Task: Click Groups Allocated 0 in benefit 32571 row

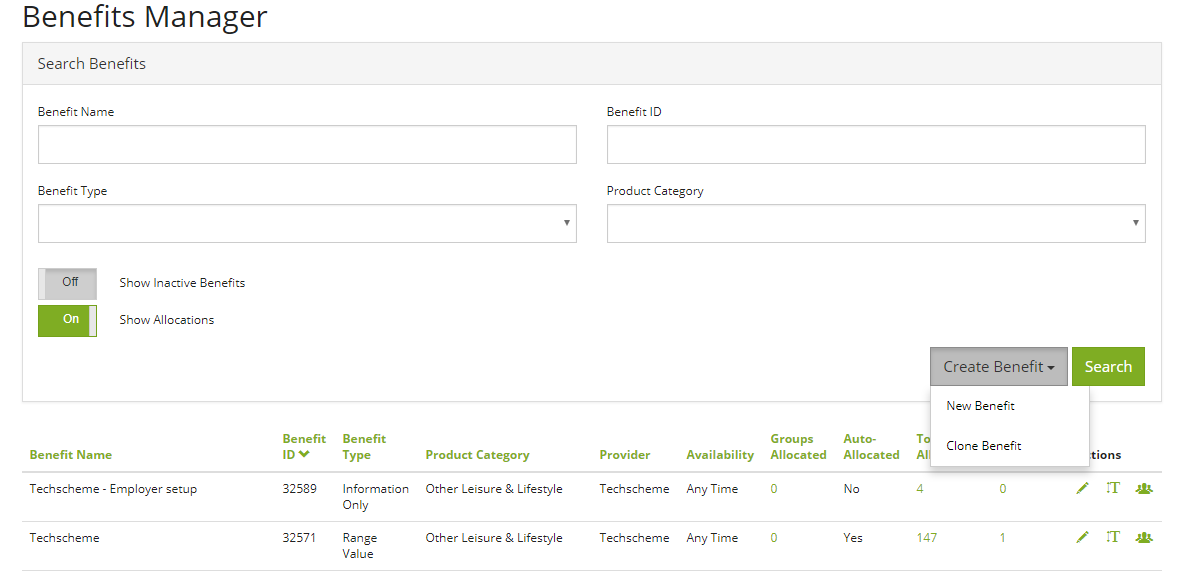Action: pyautogui.click(x=773, y=538)
